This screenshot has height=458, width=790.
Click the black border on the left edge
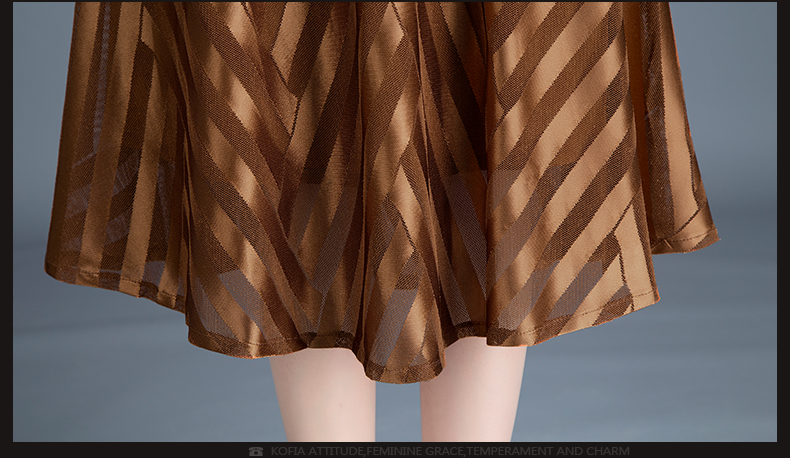[6, 220]
